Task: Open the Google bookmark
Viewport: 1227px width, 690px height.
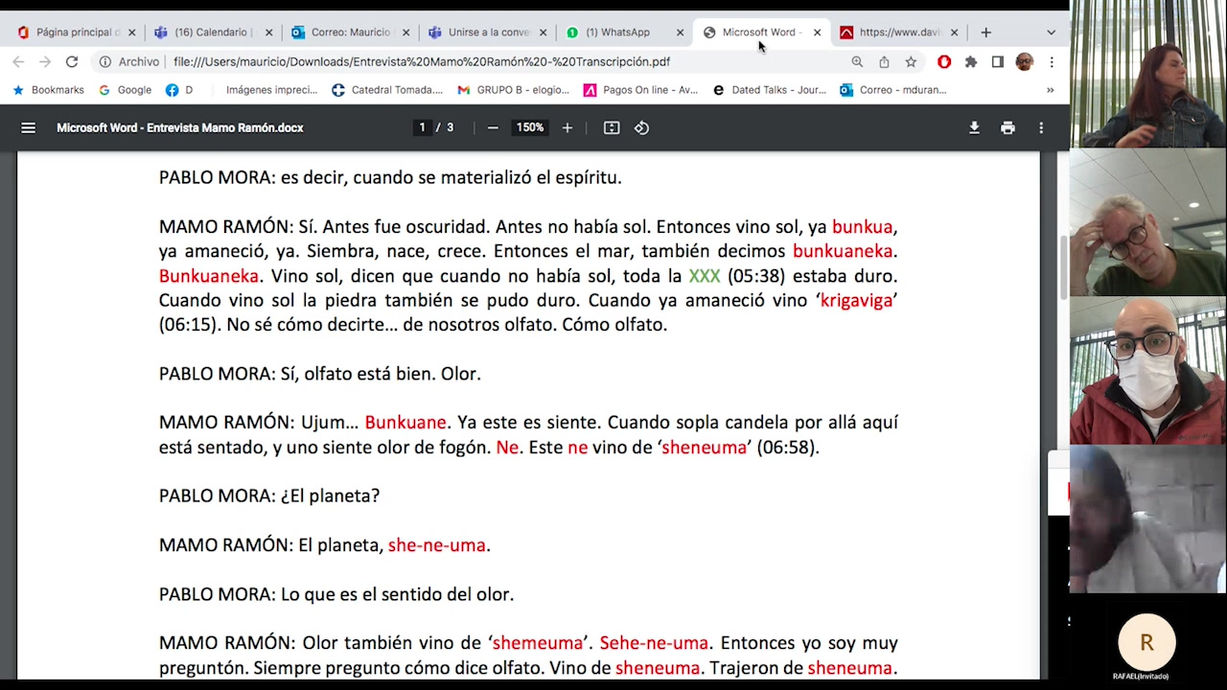Action: (125, 90)
